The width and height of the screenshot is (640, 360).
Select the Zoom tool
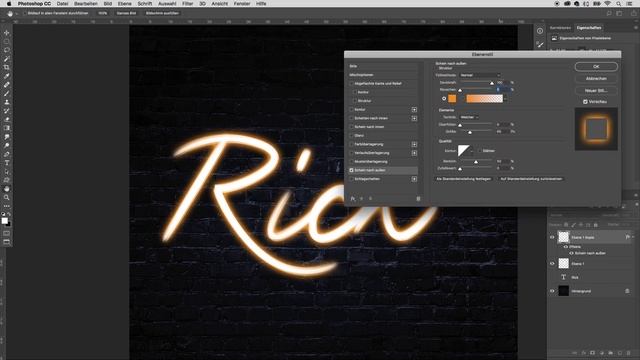(7, 198)
